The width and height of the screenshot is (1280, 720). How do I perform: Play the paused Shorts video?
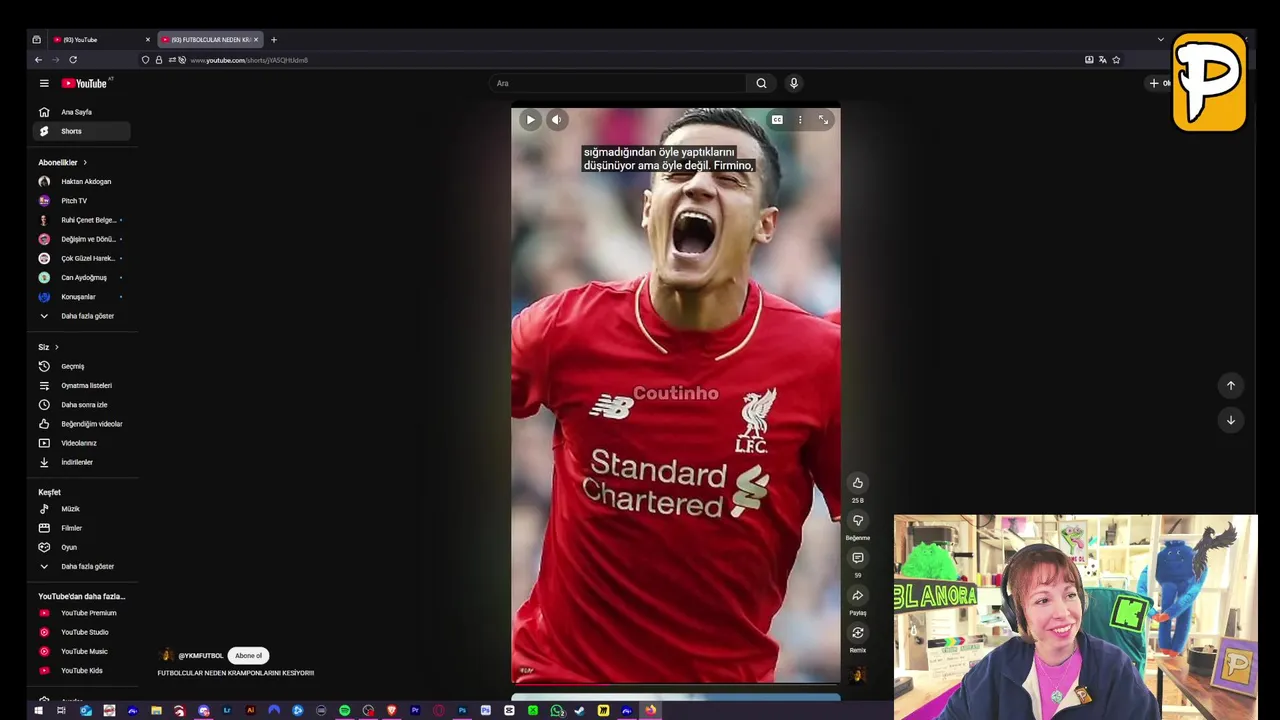[x=530, y=120]
